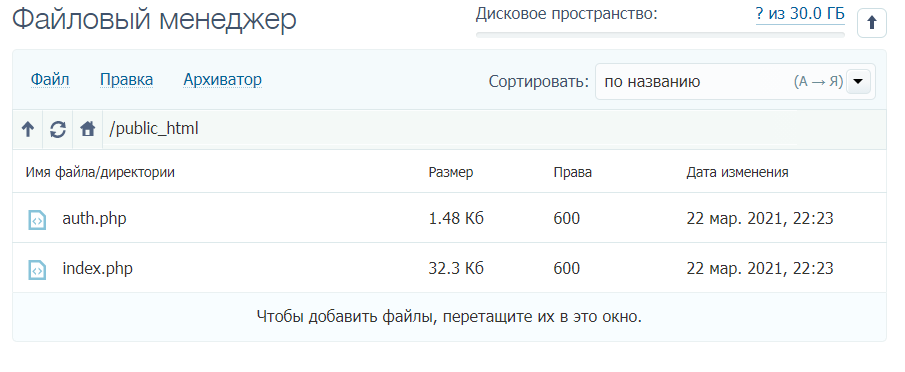Open the Архиватор menu

tap(222, 80)
